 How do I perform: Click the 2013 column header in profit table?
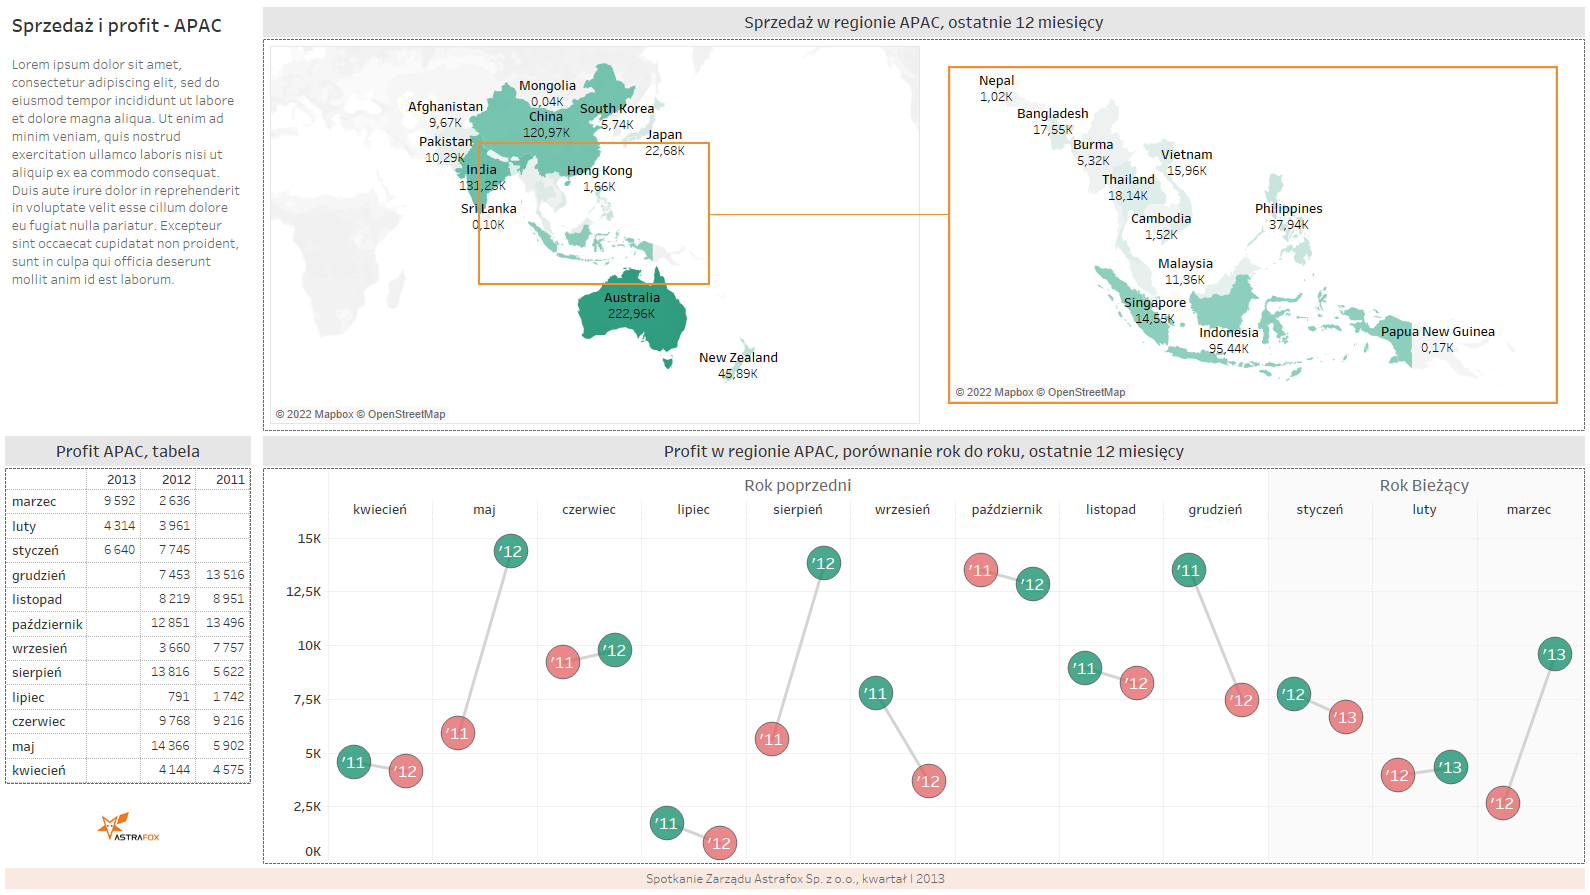121,480
